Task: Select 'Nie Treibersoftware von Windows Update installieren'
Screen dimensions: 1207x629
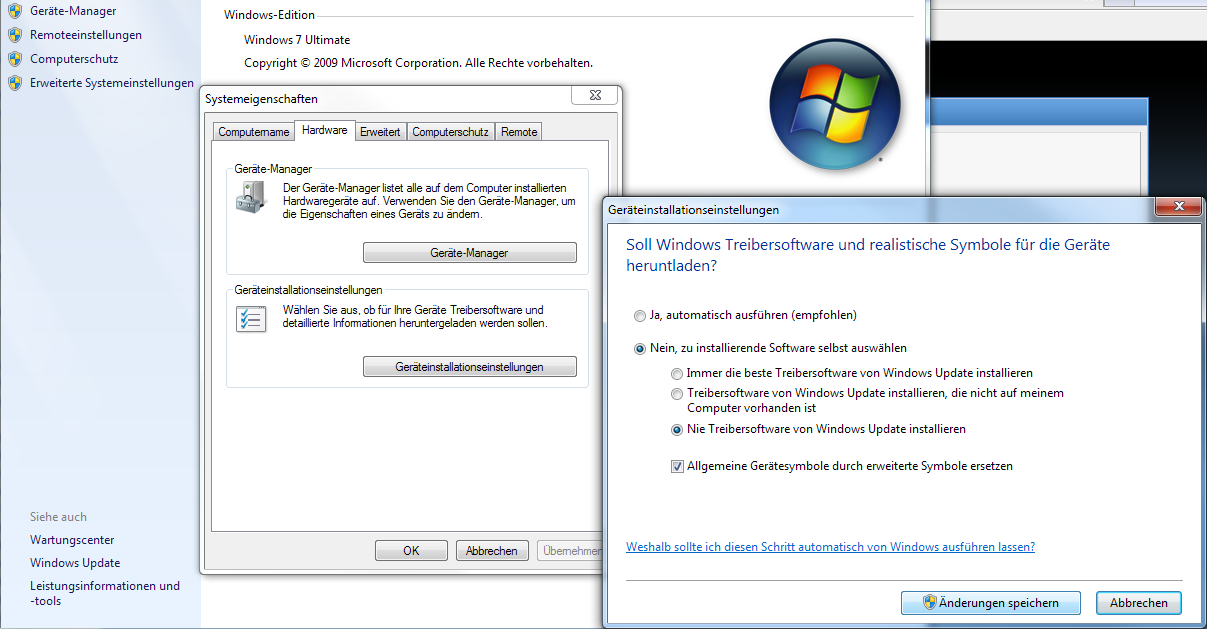Action: (818, 429)
